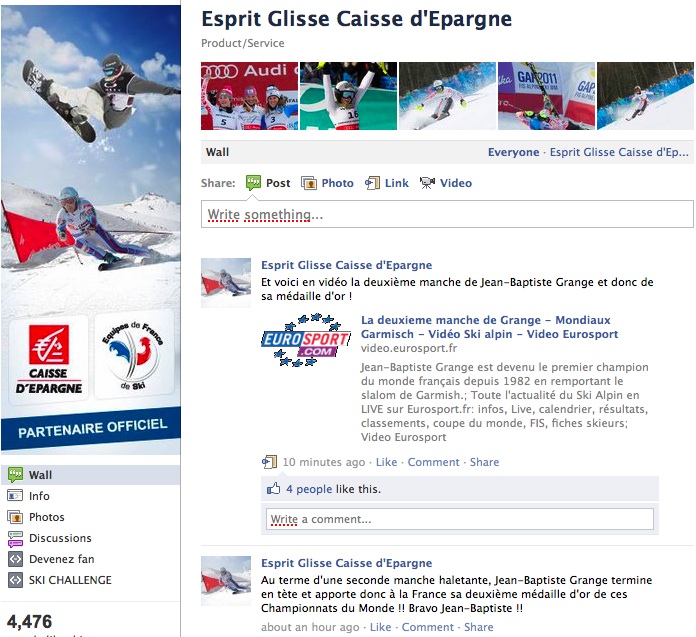This screenshot has width=696, height=637.
Task: Click the Info sidebar icon
Action: click(x=15, y=495)
